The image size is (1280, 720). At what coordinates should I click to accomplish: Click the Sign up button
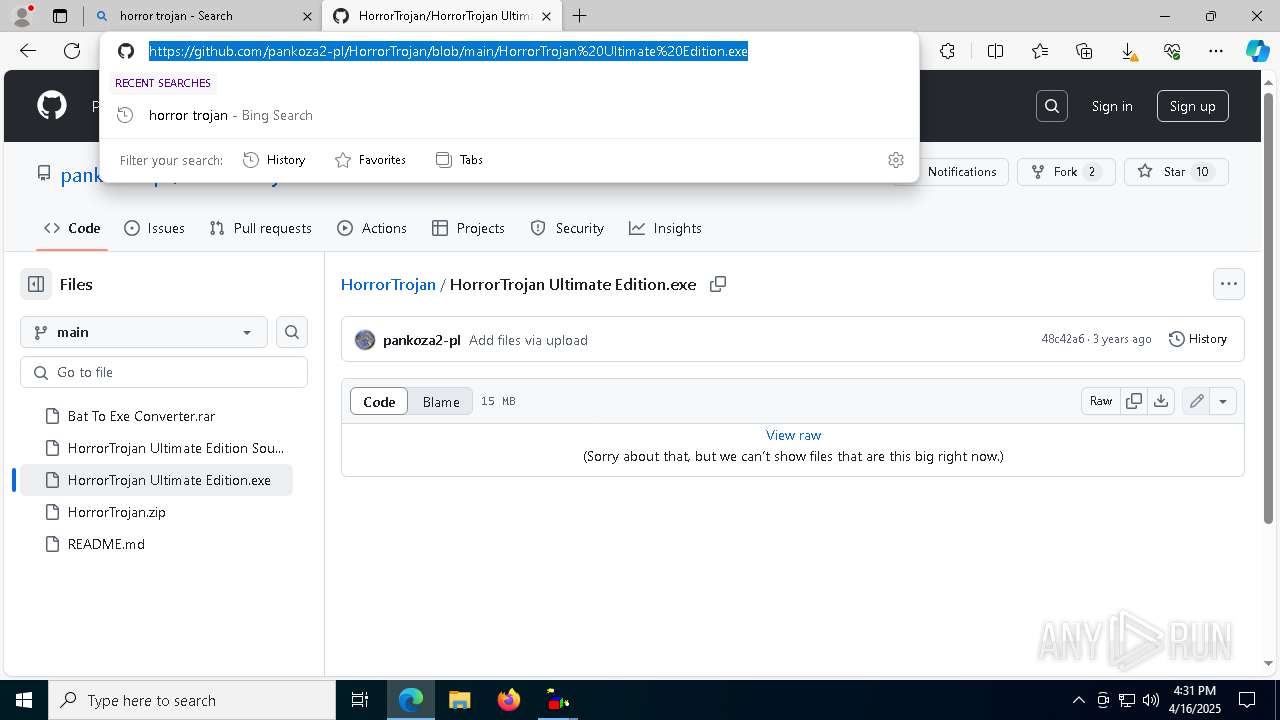click(x=1192, y=106)
